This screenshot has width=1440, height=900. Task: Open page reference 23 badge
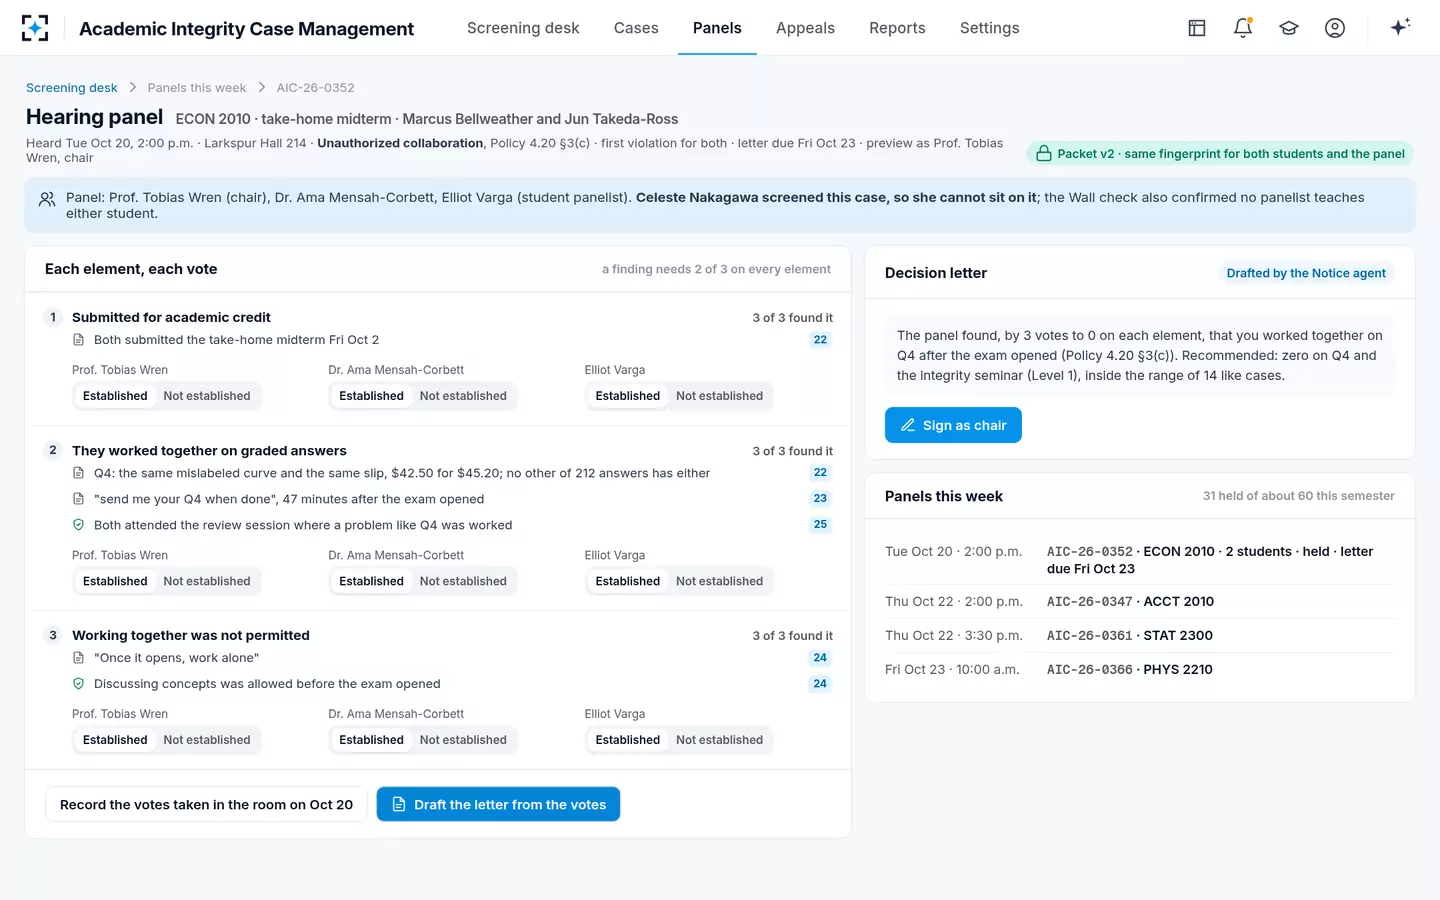tap(820, 499)
